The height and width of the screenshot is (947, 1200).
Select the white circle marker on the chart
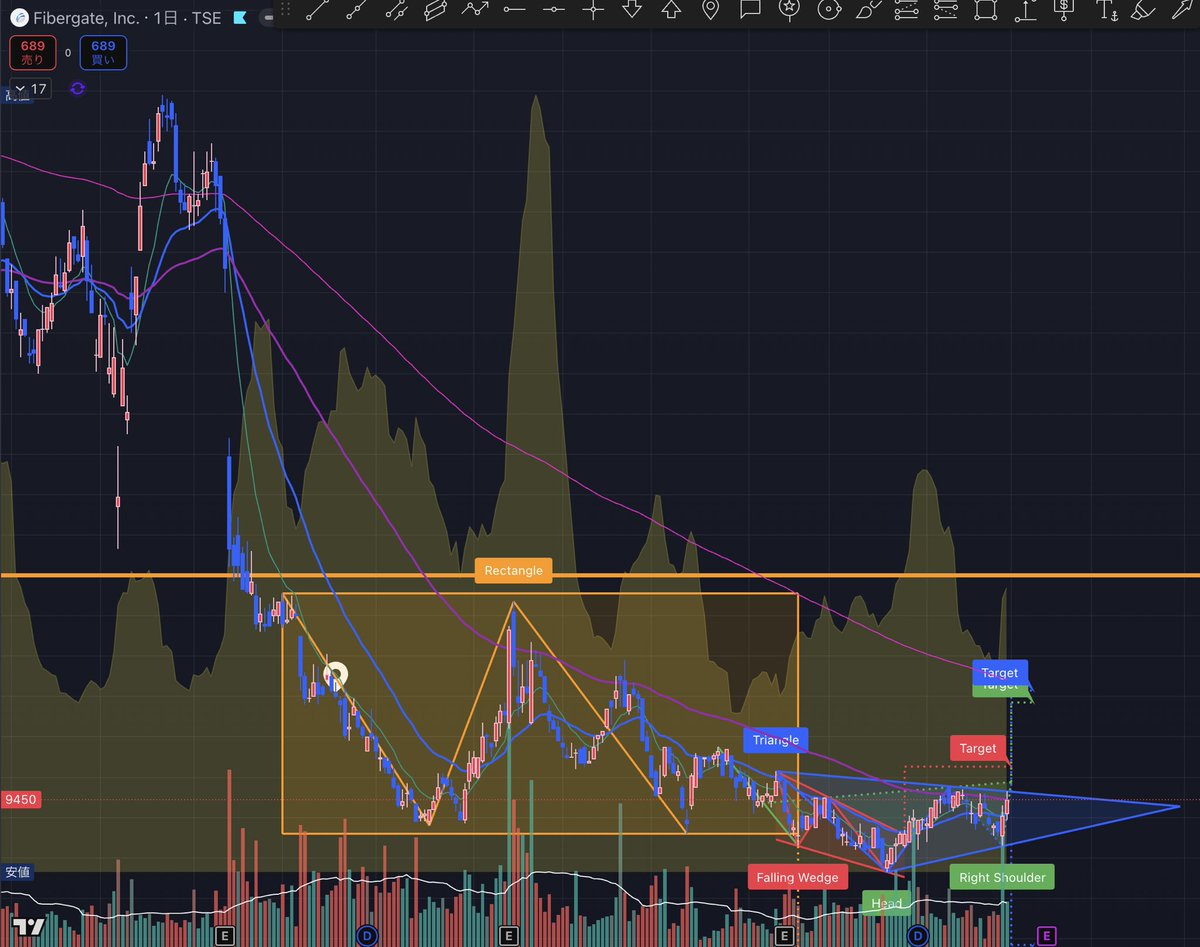coord(335,677)
